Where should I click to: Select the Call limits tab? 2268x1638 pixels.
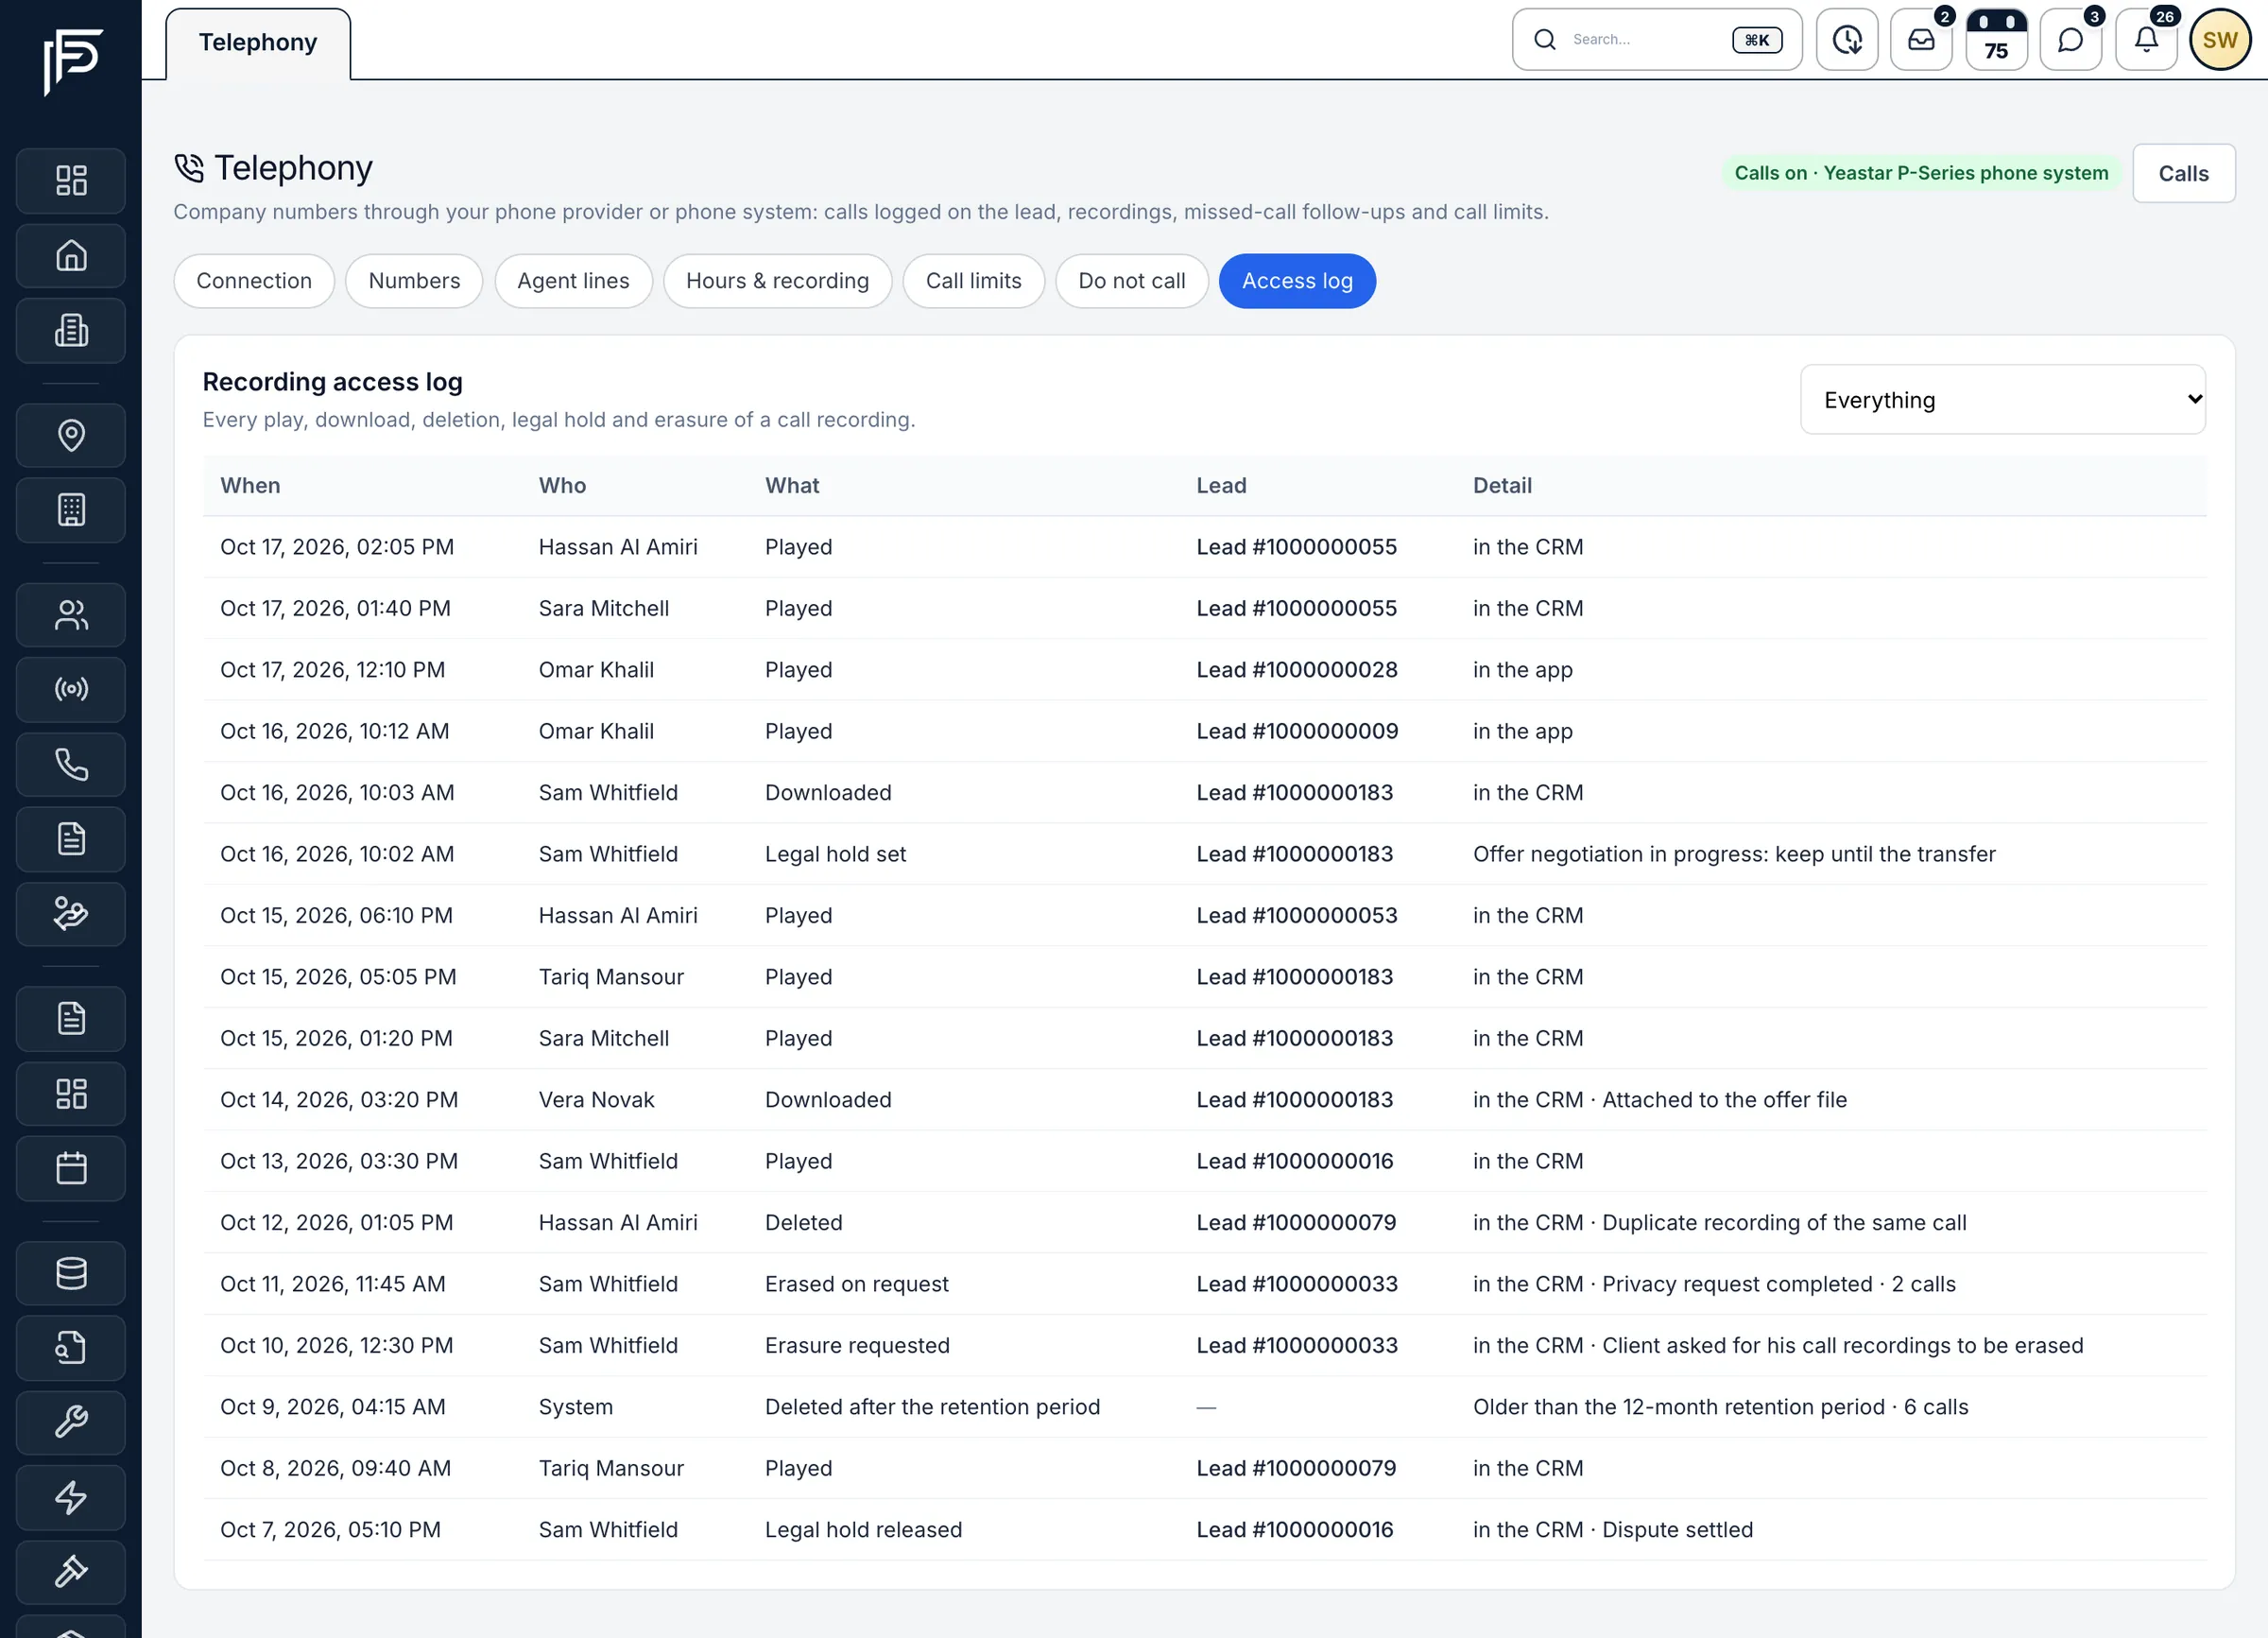(973, 281)
